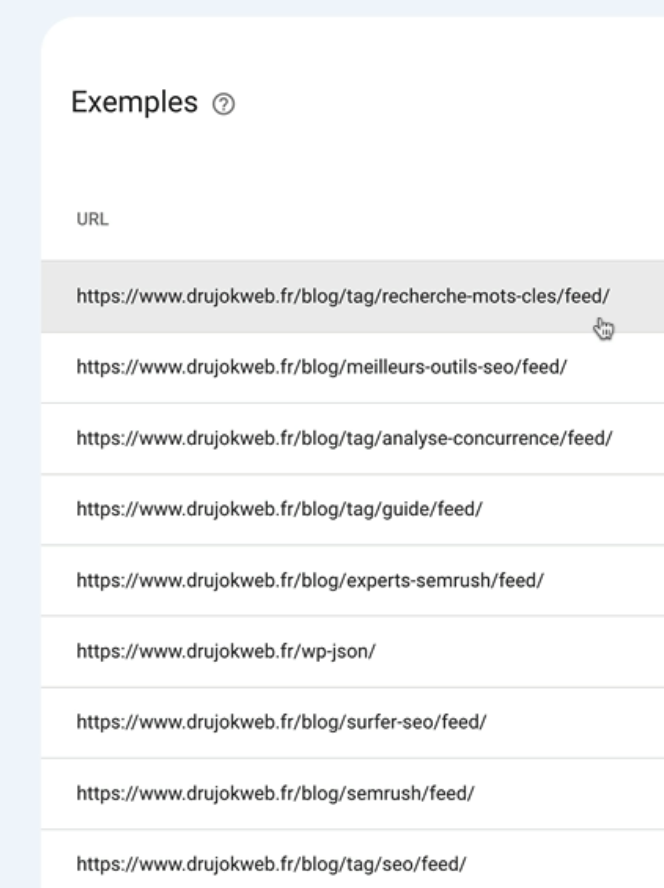The width and height of the screenshot is (664, 888).
Task: Choose the experts-semrush example entry
Action: tap(352, 580)
